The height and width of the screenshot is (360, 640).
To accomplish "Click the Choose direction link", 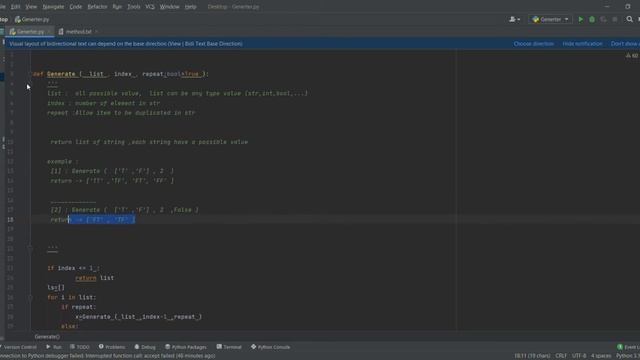I will point(533,44).
